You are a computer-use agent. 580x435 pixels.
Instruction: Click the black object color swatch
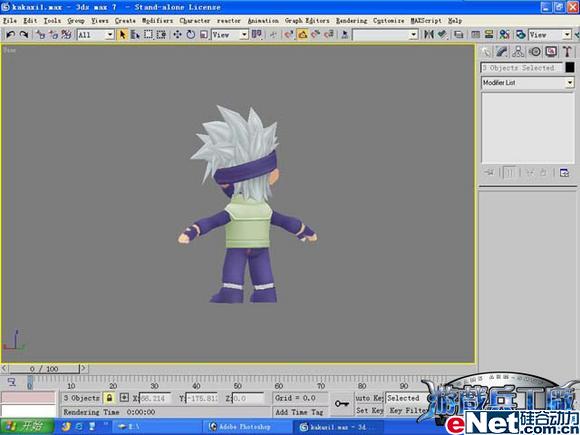point(570,67)
